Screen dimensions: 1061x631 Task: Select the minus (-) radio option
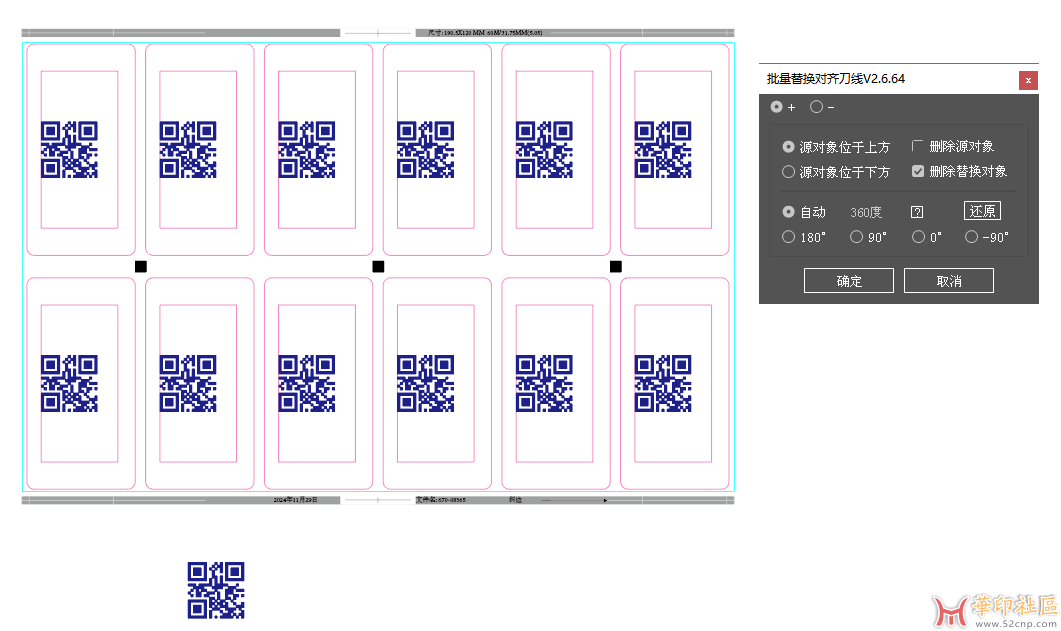(816, 107)
